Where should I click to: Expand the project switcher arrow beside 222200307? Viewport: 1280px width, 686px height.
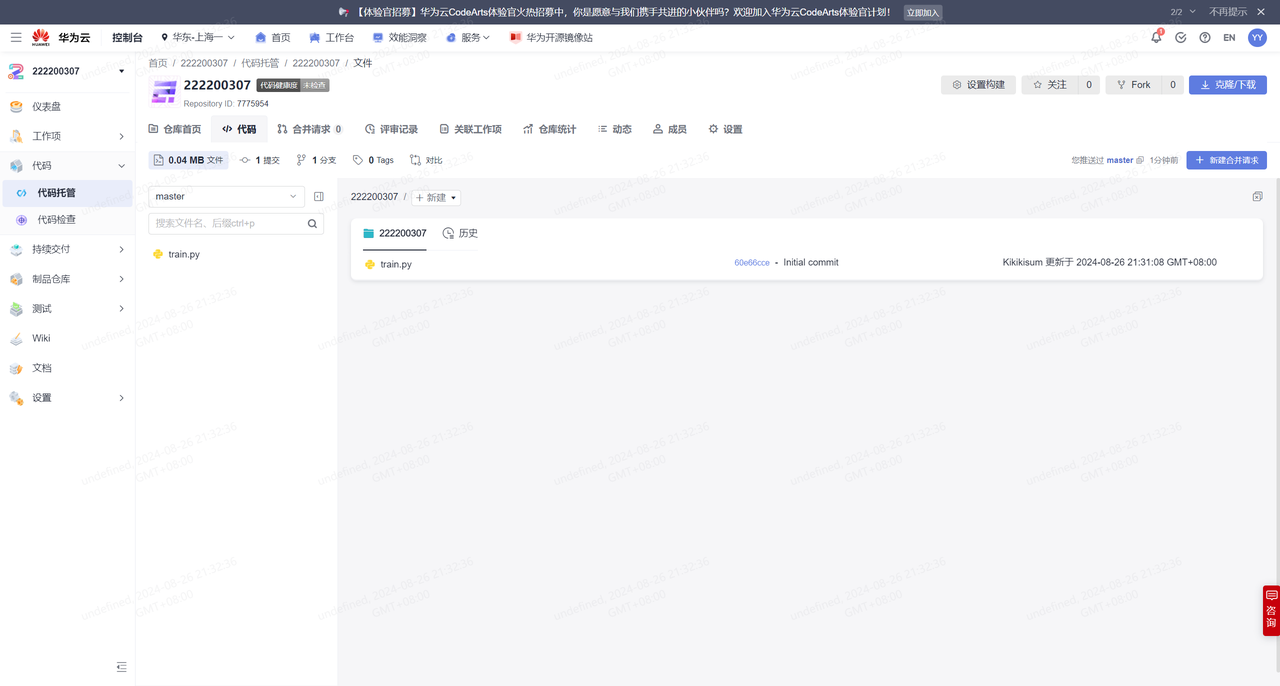122,71
